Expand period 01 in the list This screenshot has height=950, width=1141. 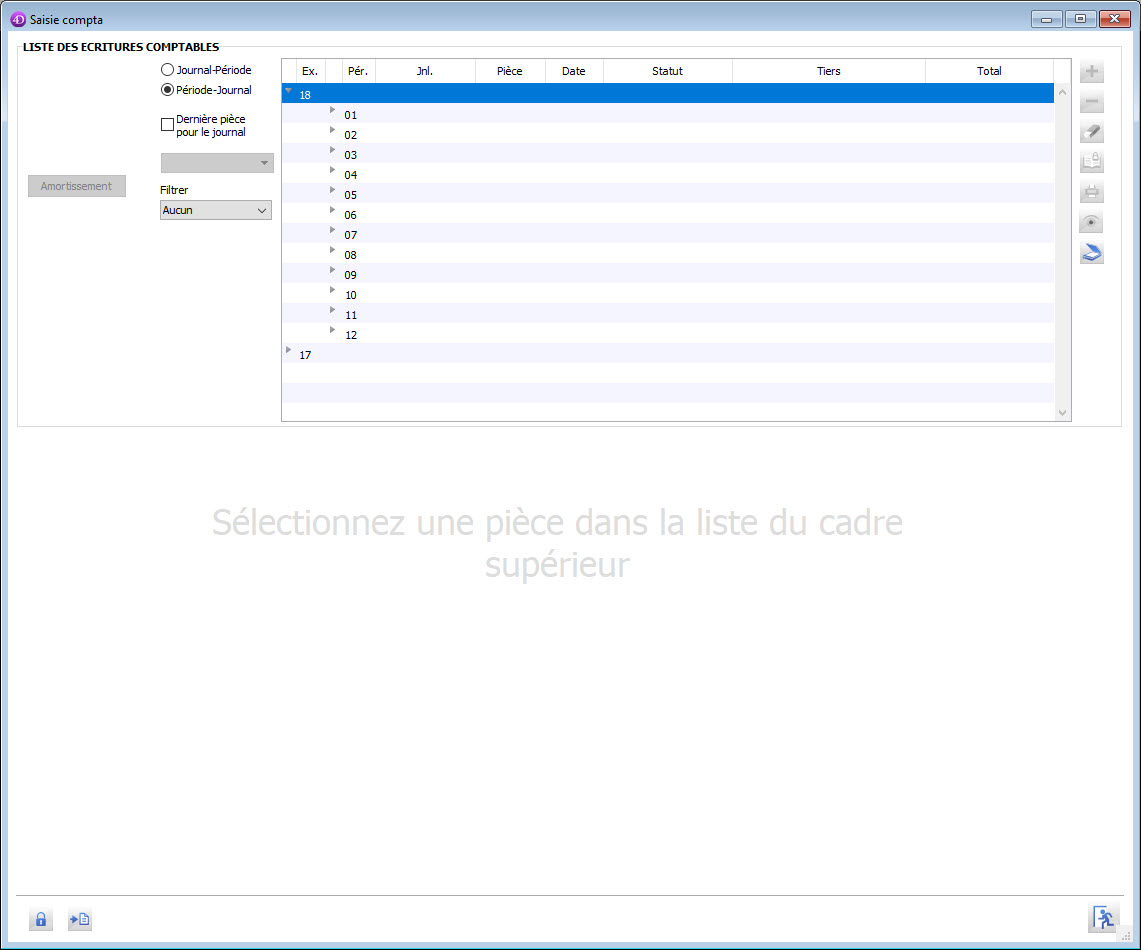point(333,110)
